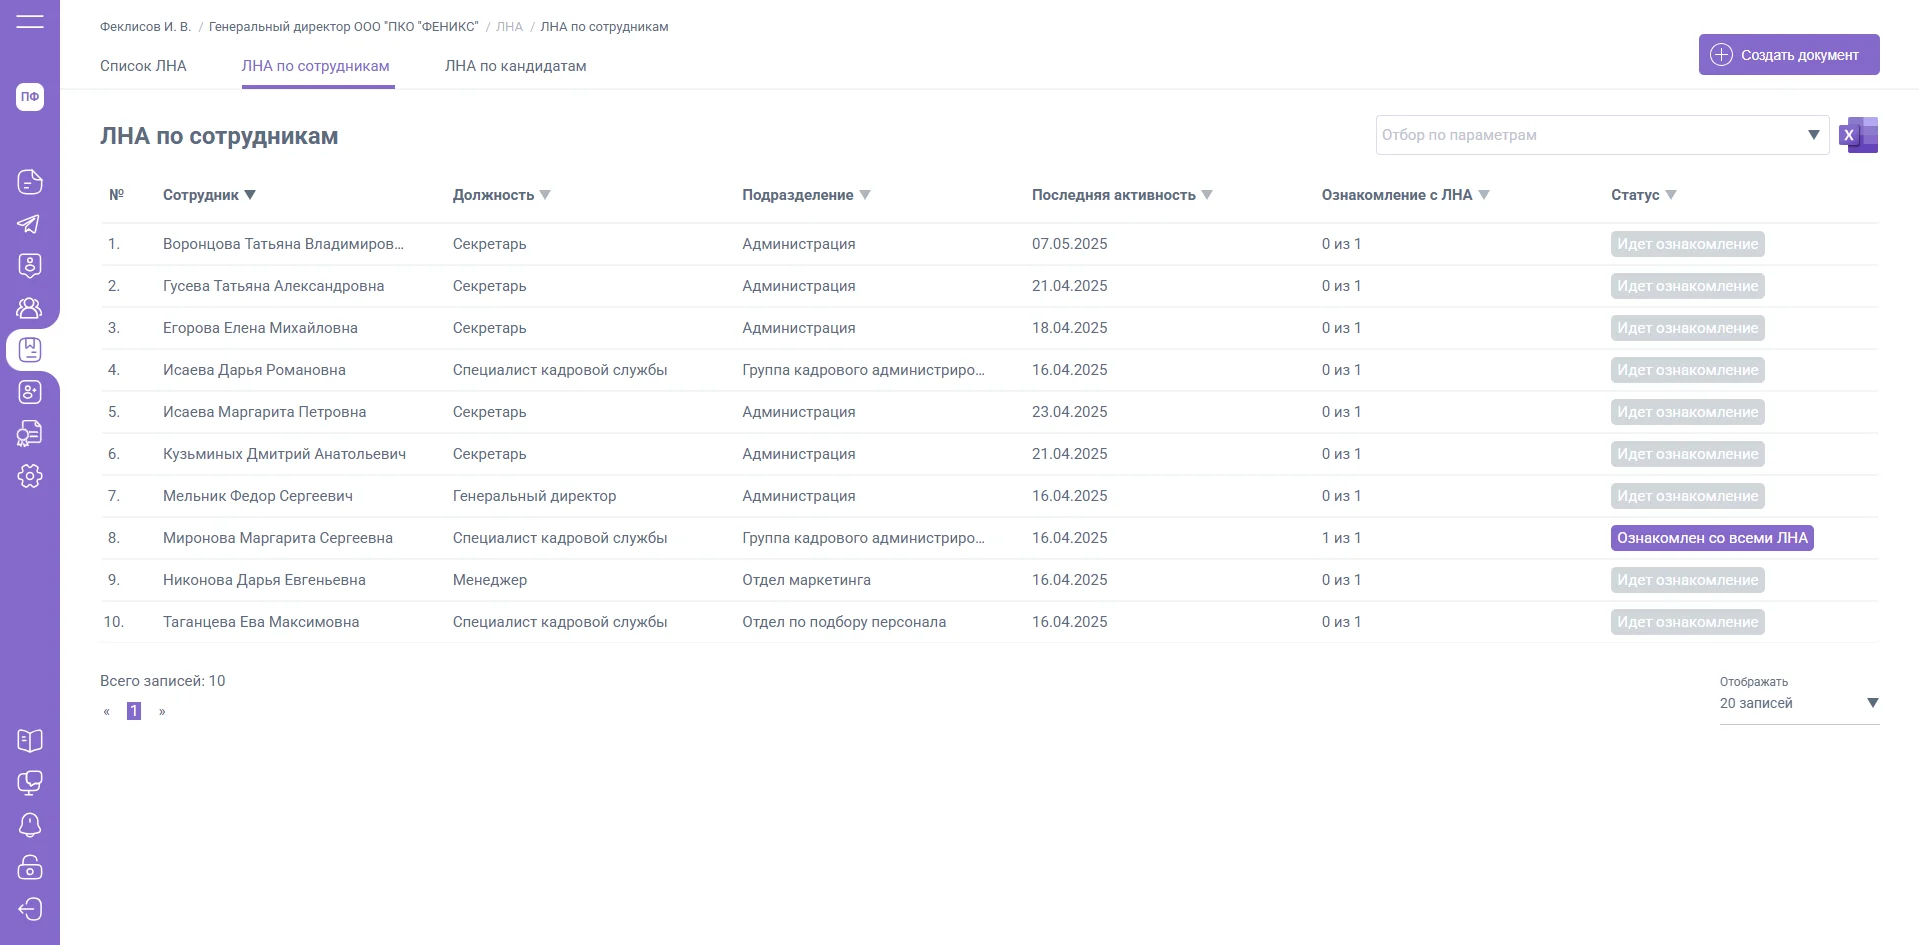Open the group of people sidebar icon
The width and height of the screenshot is (1919, 945).
pos(30,308)
